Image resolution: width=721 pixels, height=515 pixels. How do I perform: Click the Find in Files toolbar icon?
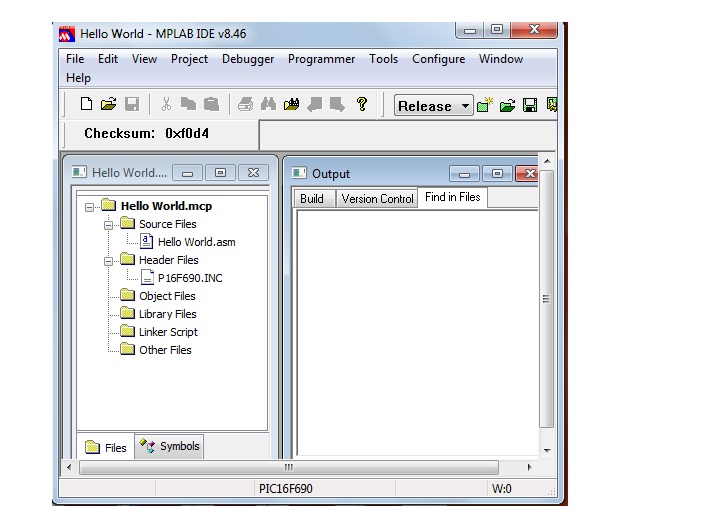pyautogui.click(x=292, y=104)
